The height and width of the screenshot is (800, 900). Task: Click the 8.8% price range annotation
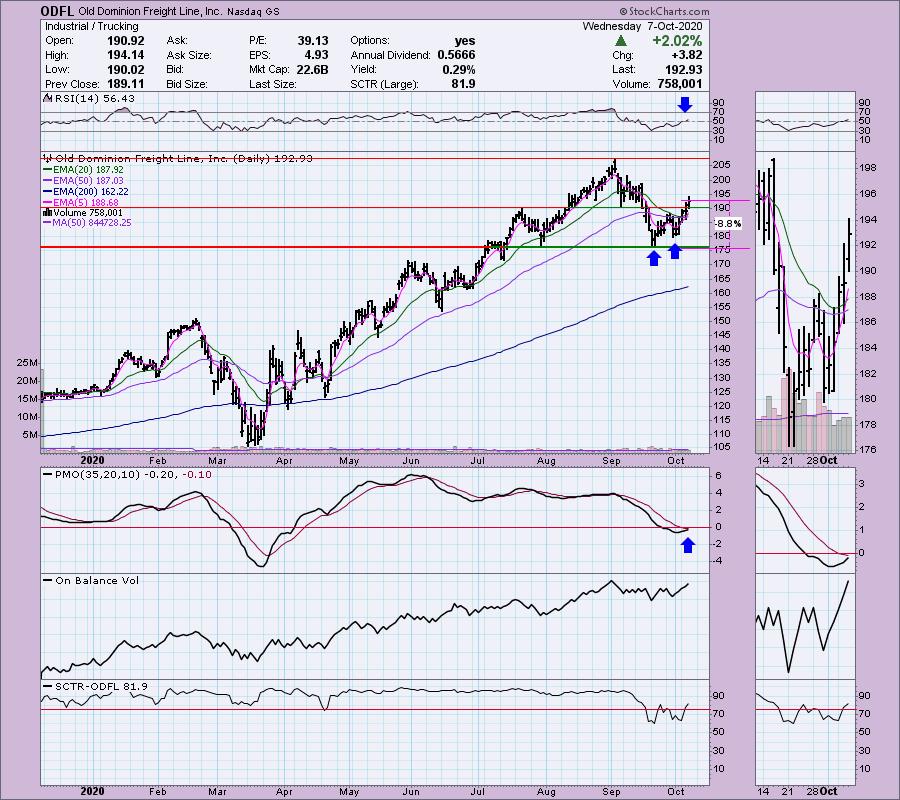[x=728, y=224]
